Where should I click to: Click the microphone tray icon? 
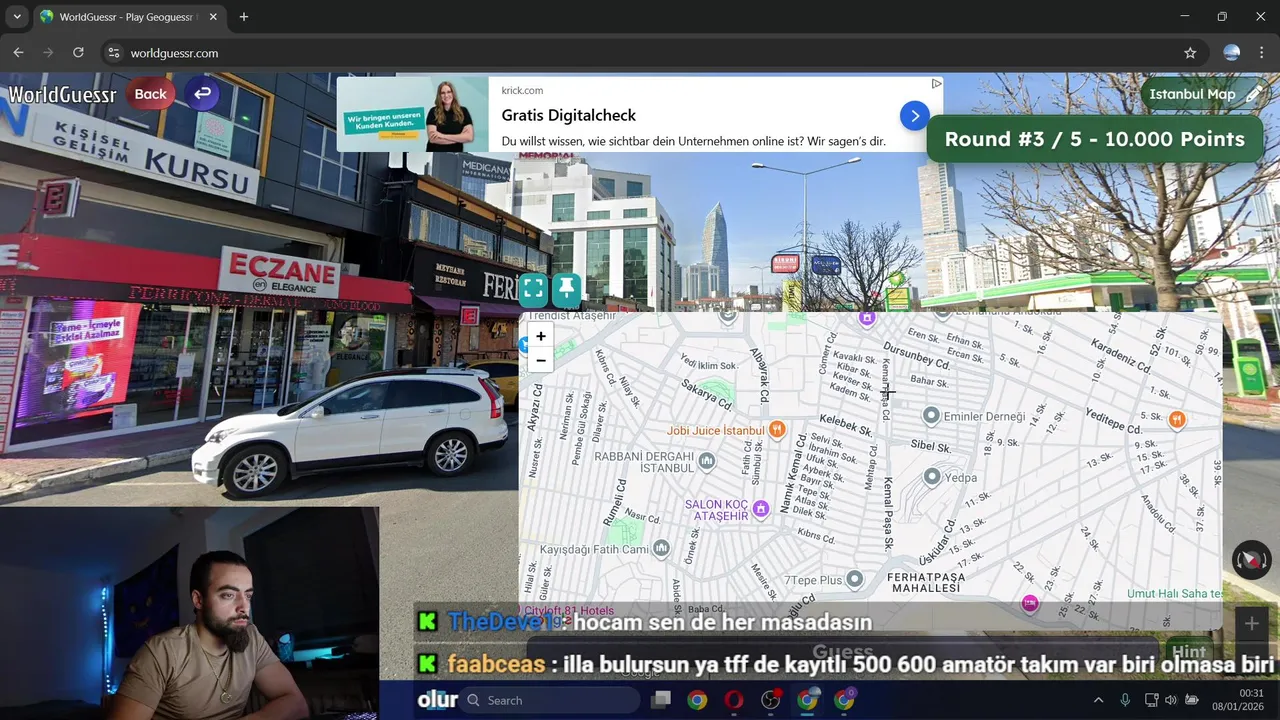pyautogui.click(x=1125, y=700)
